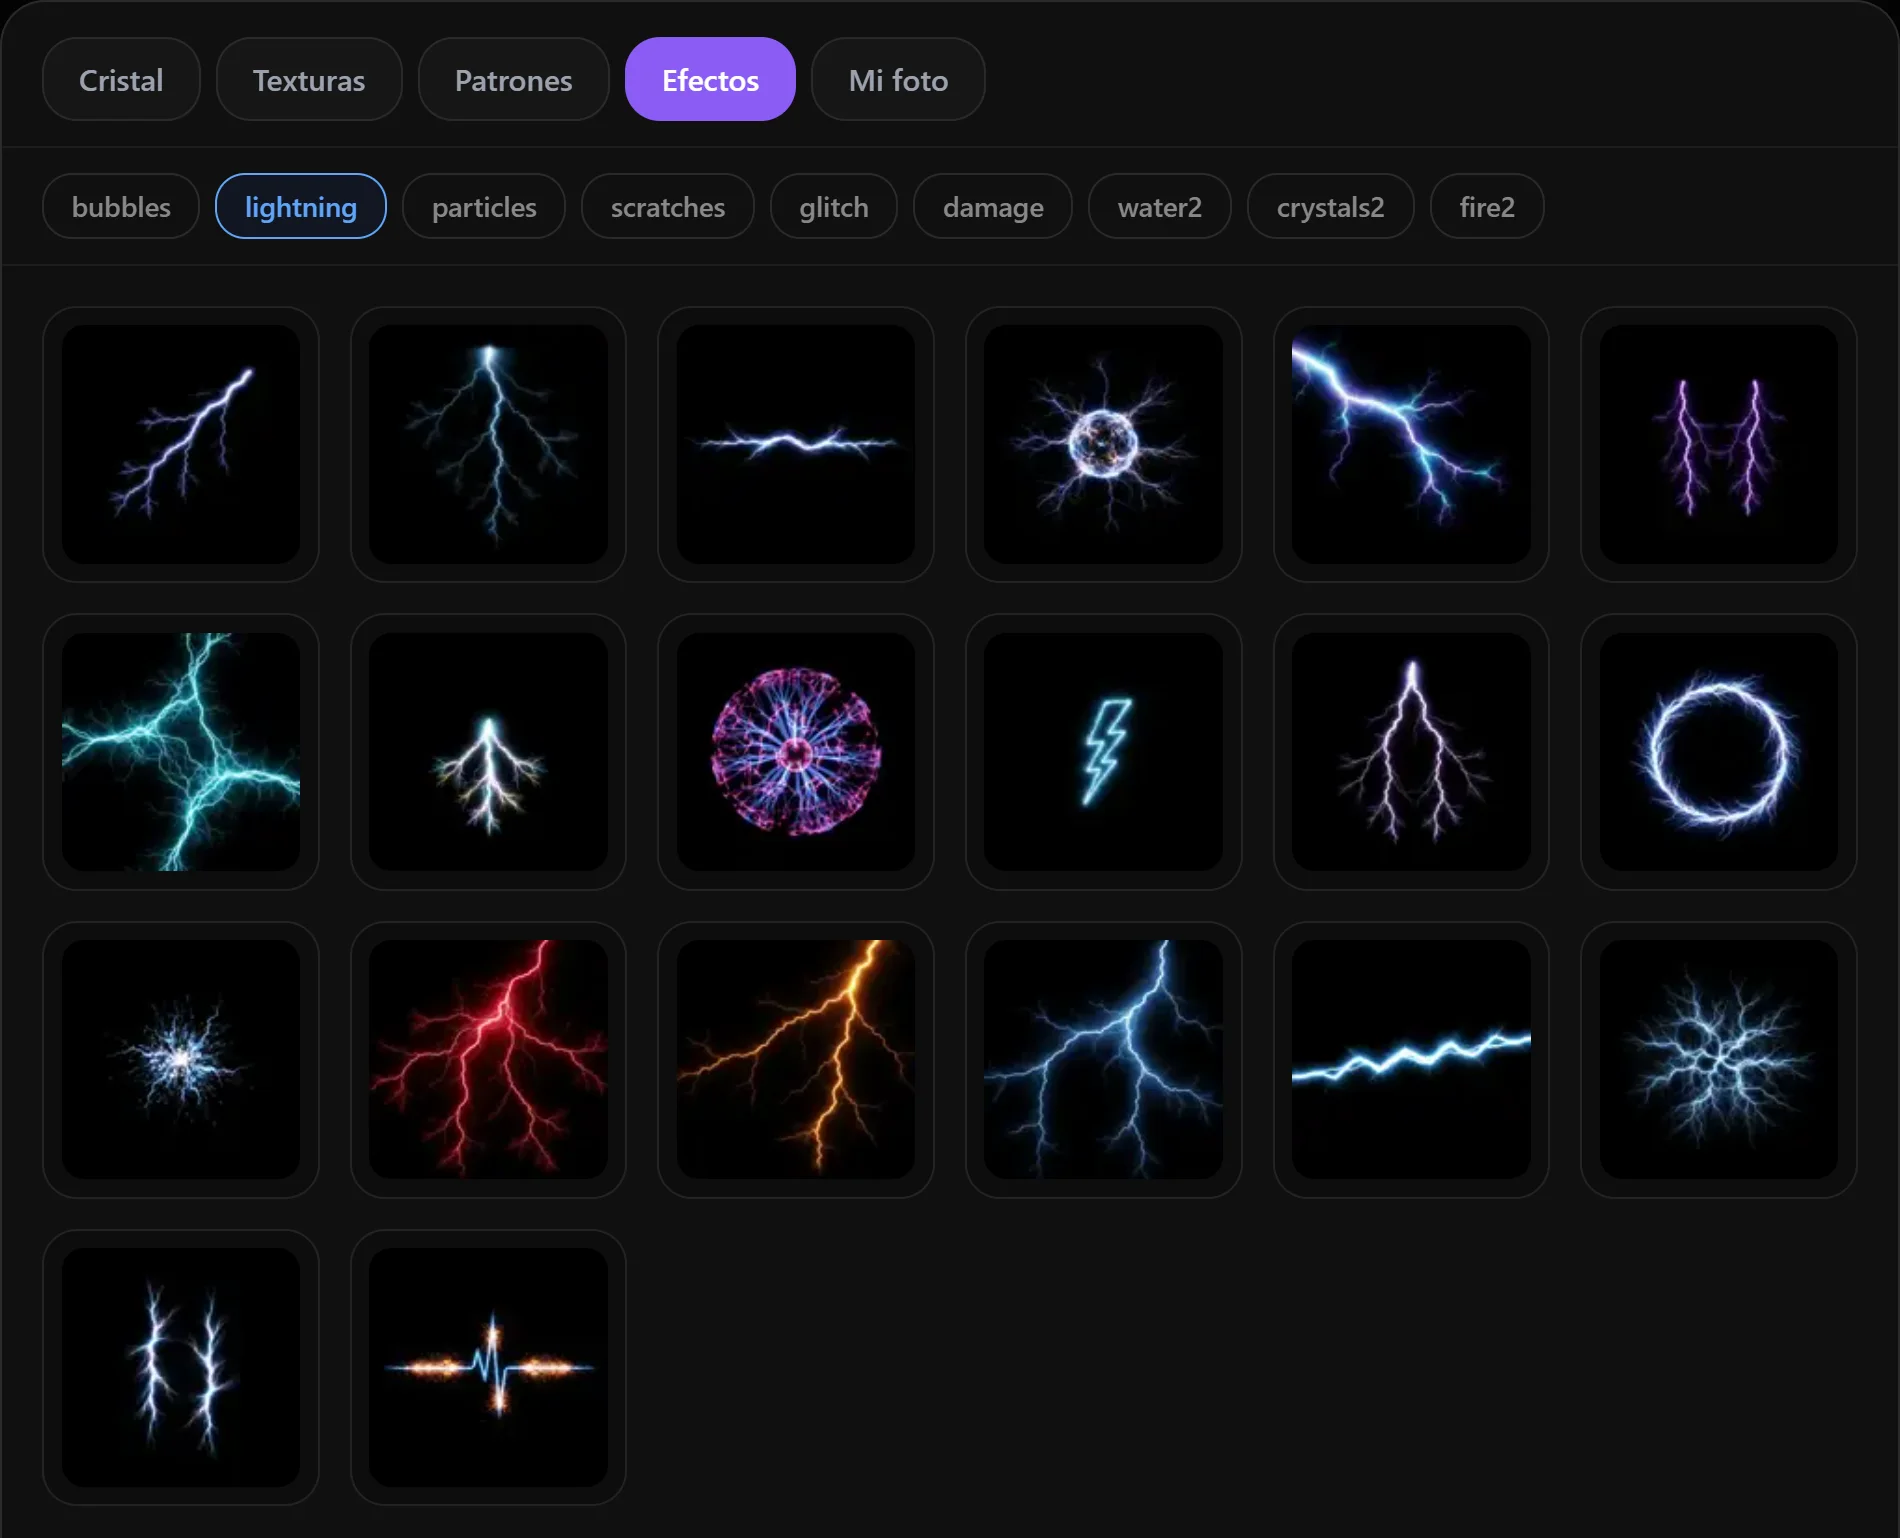Open the damage effects subcategory
Viewport: 1900px width, 1538px height.
point(993,207)
